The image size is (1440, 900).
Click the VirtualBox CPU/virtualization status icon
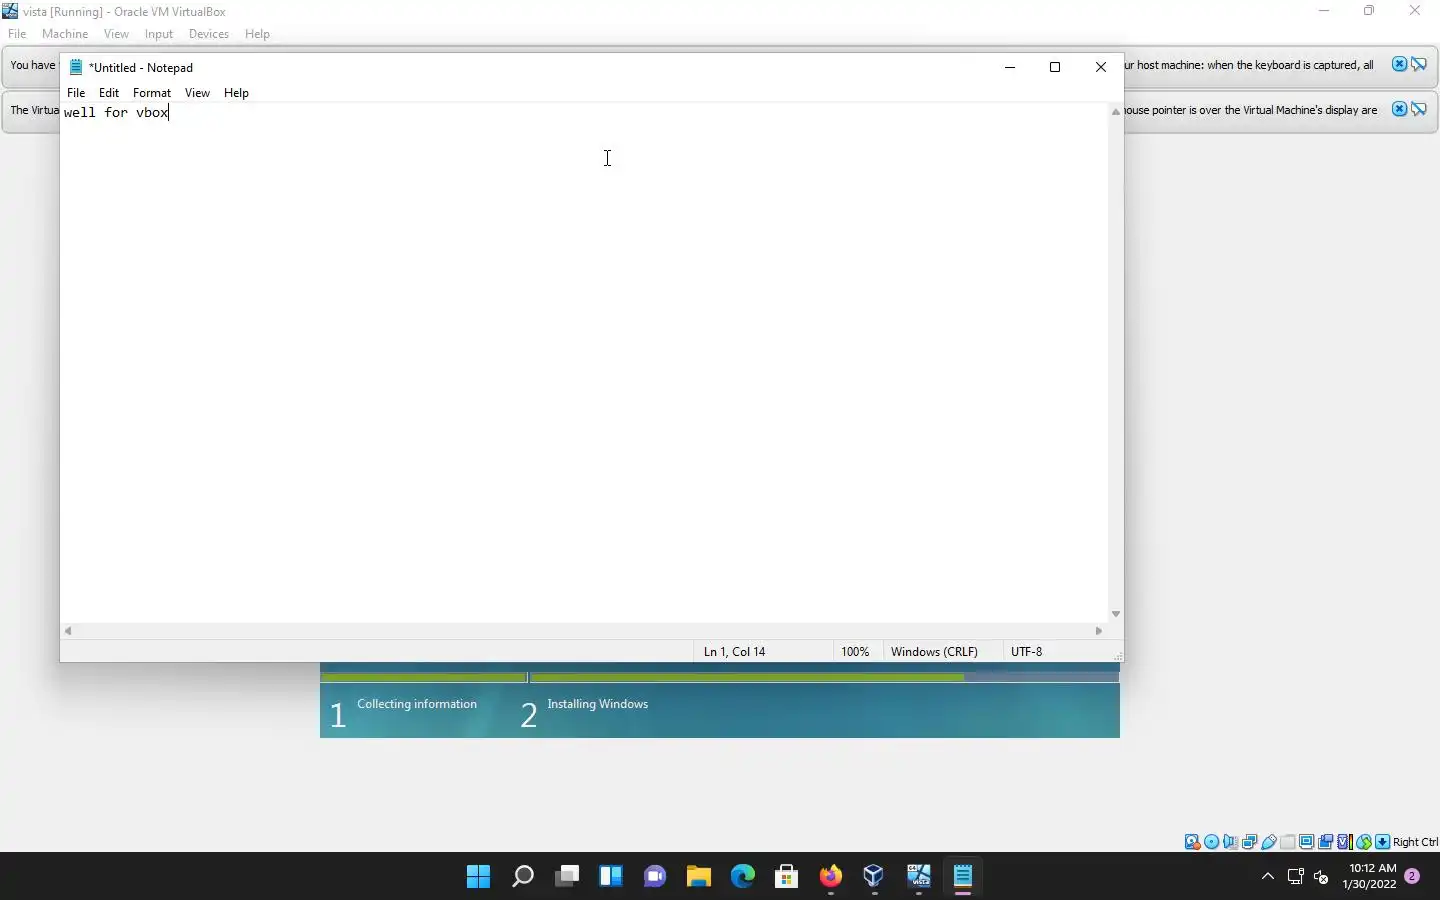coord(1344,842)
